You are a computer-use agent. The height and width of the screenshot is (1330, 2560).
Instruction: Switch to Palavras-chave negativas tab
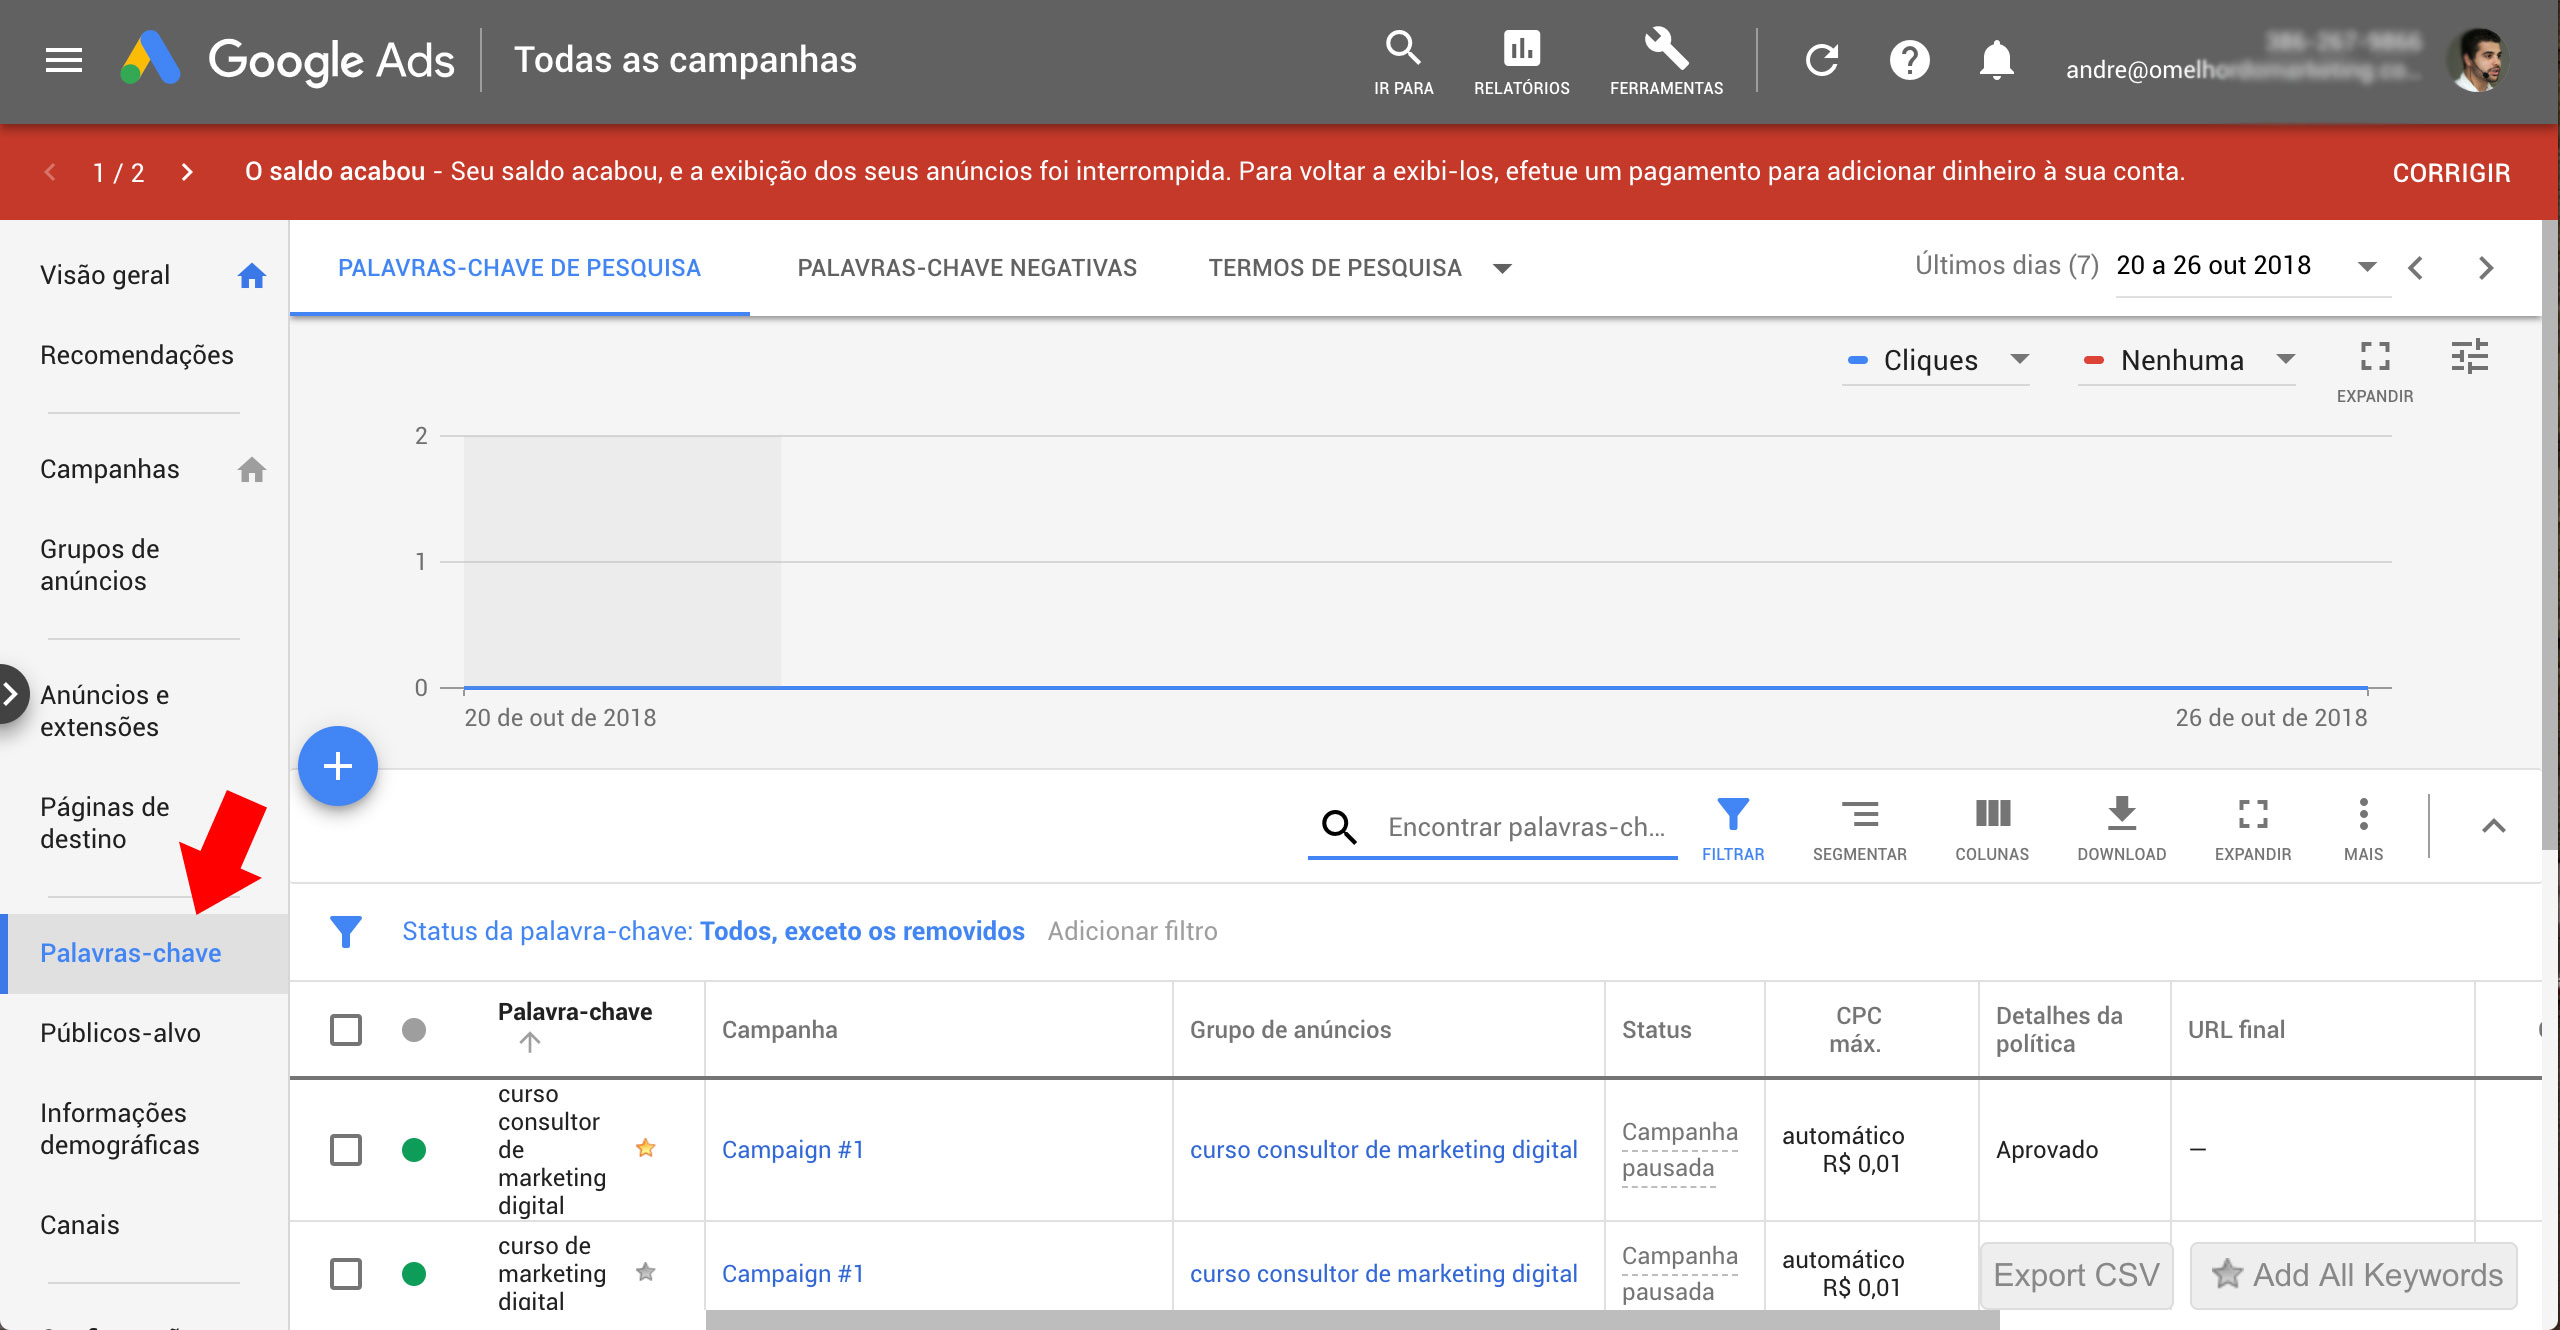(x=966, y=268)
